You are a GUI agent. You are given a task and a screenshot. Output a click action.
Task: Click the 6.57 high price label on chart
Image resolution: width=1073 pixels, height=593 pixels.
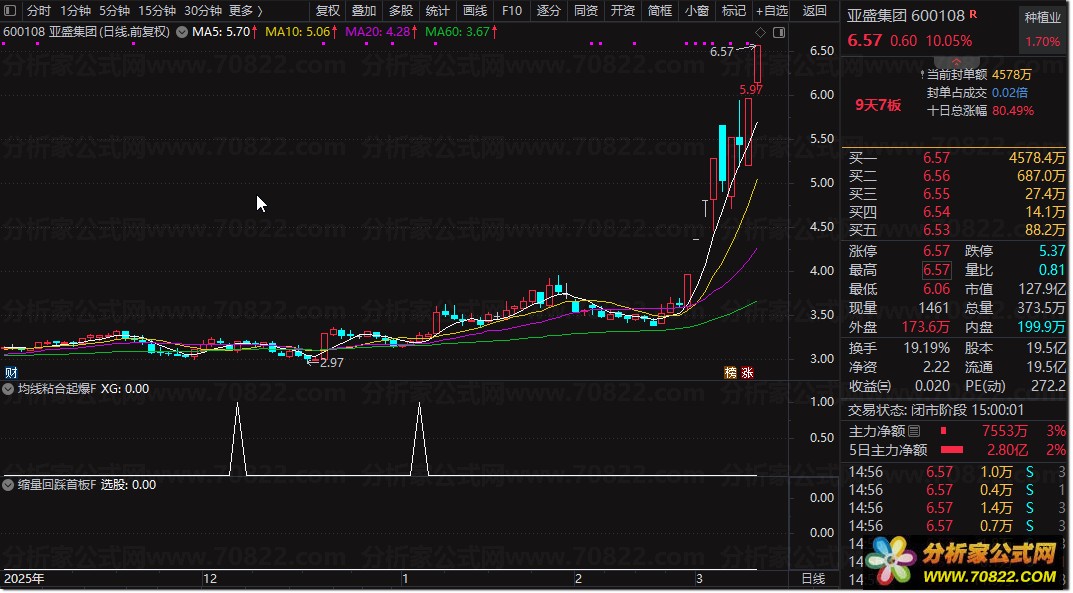point(721,51)
